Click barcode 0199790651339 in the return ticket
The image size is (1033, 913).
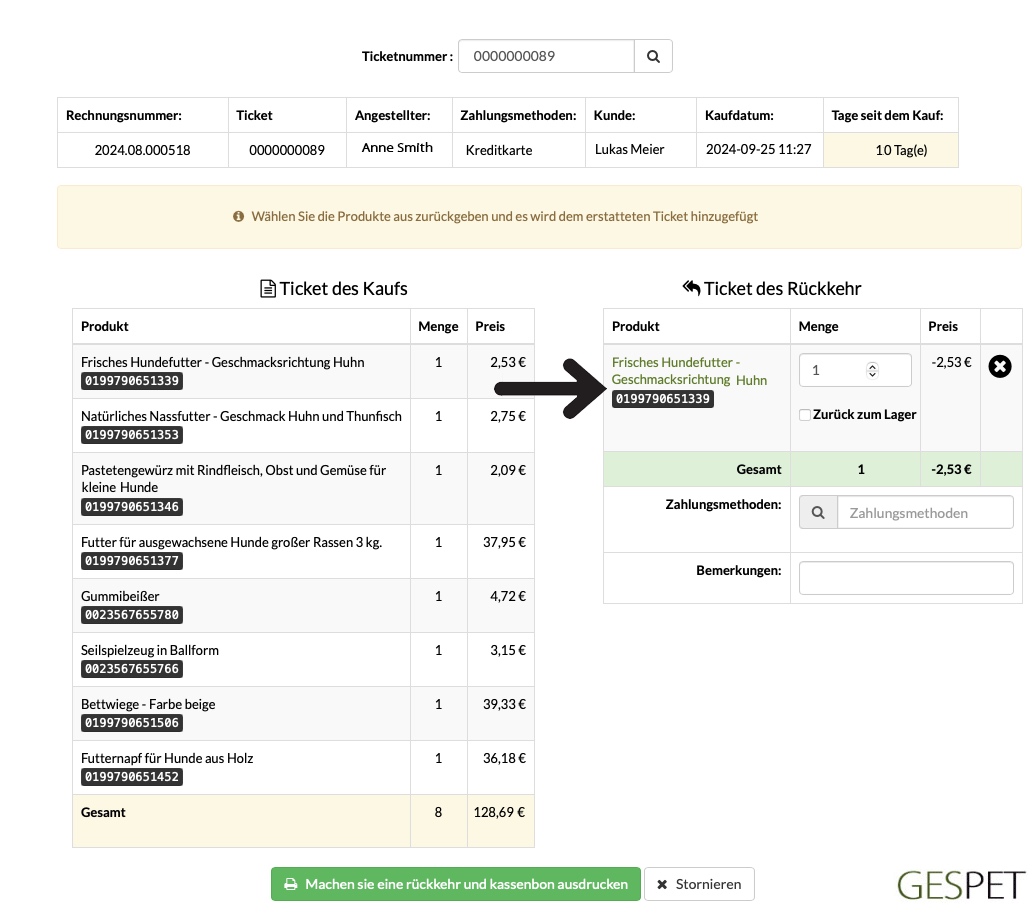663,399
